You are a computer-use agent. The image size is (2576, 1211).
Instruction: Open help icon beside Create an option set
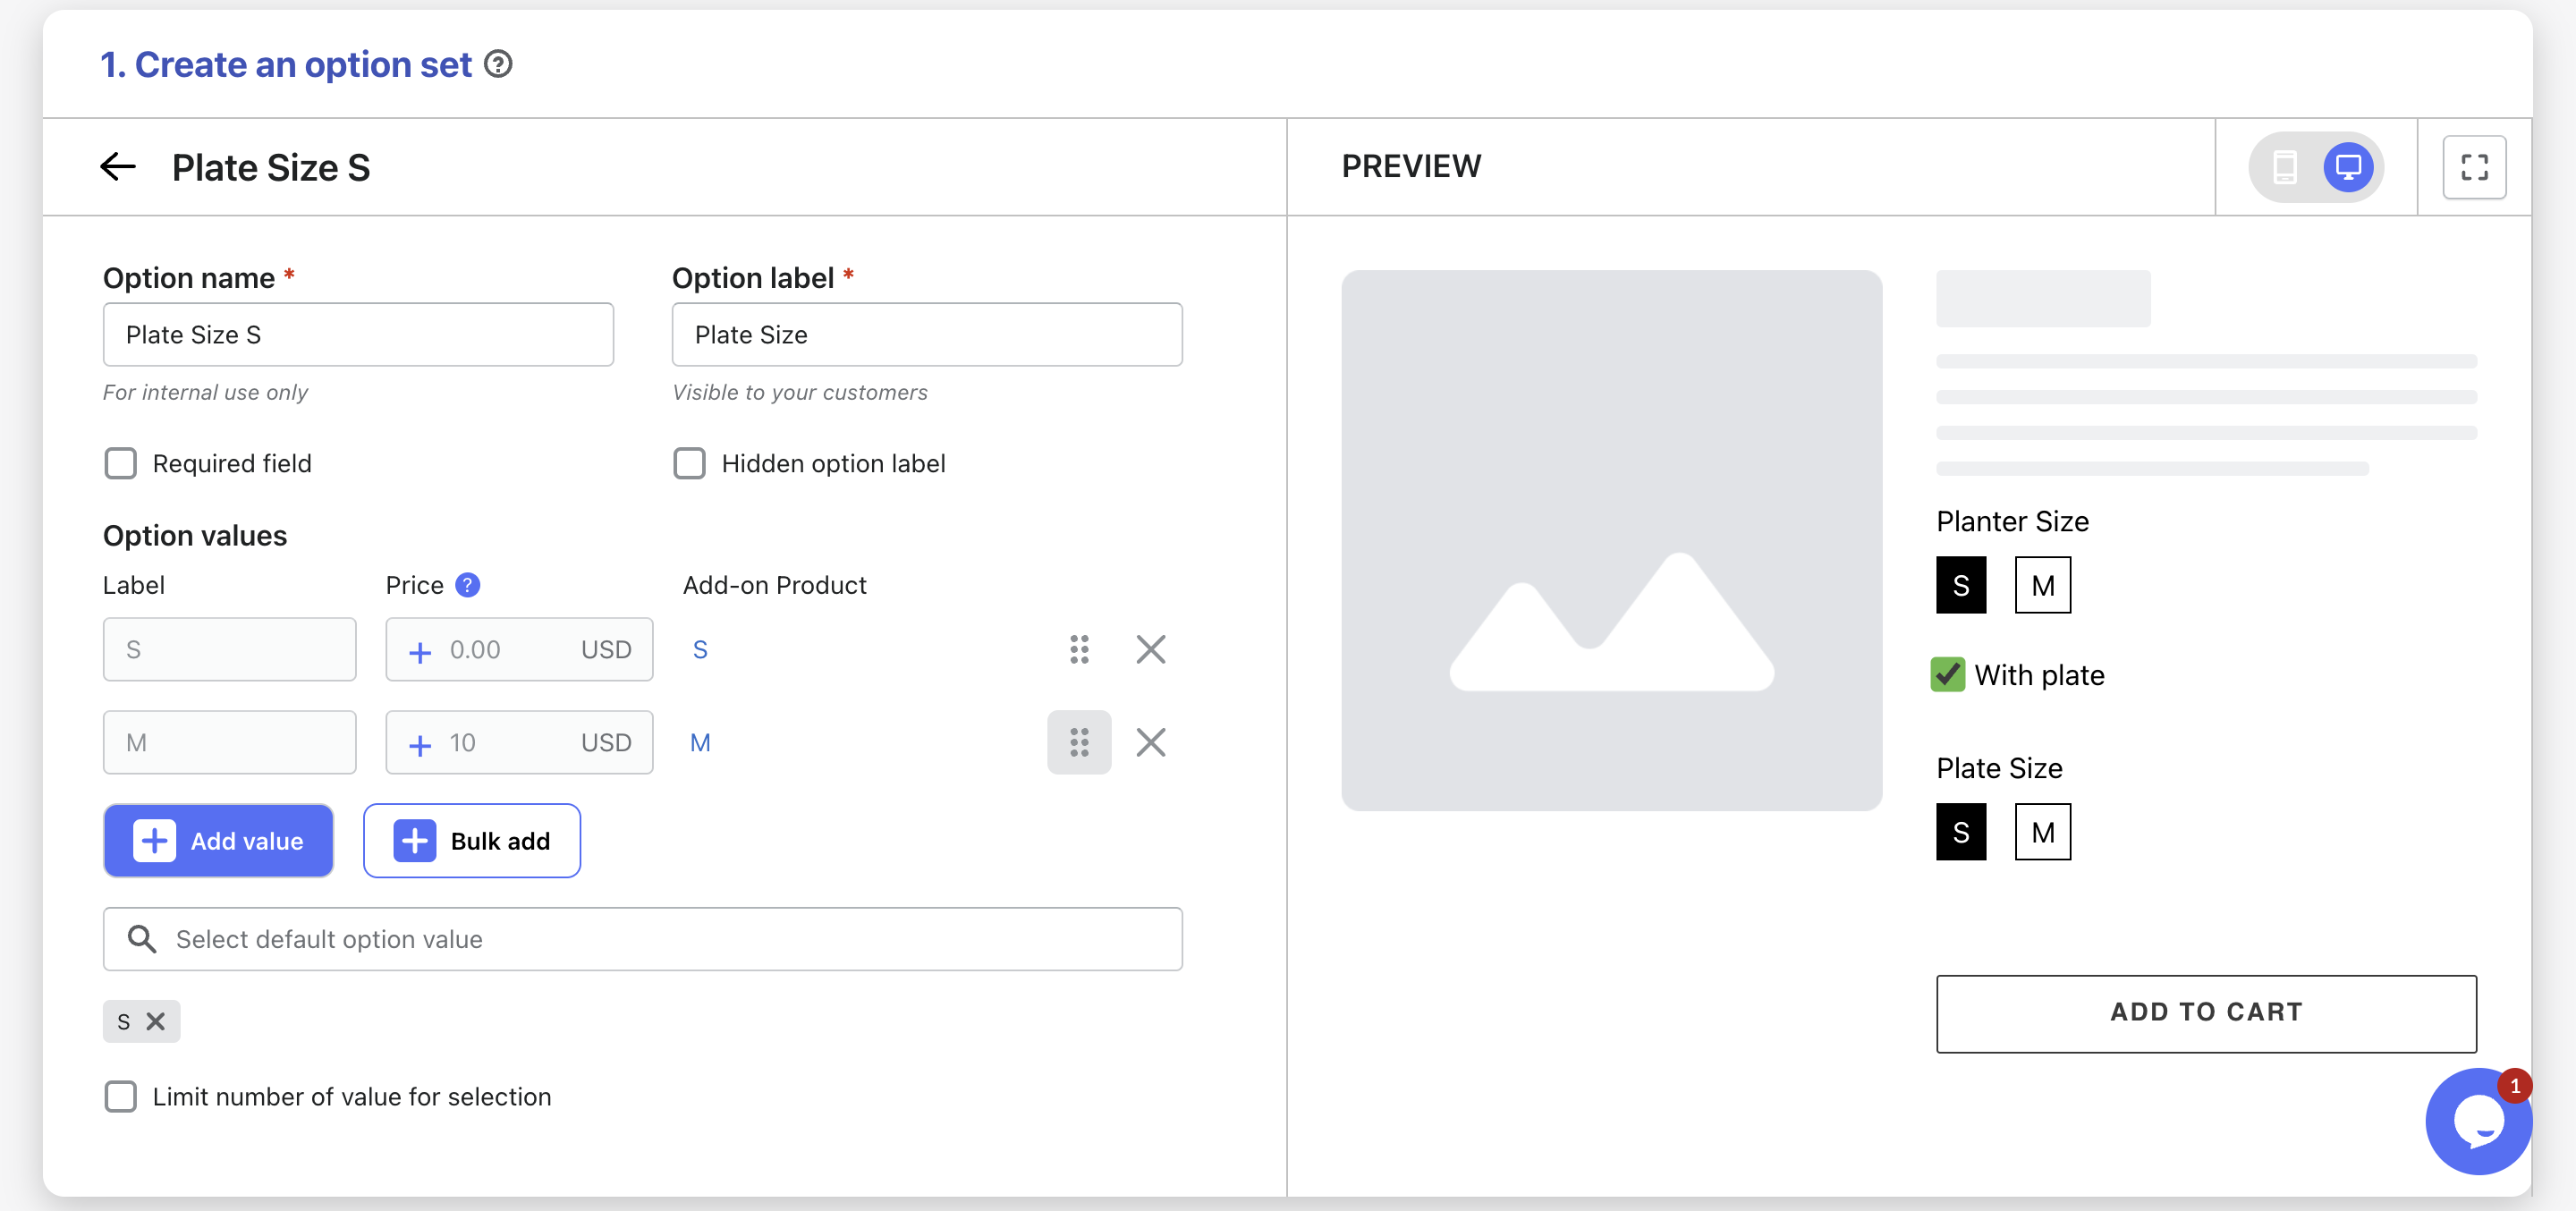coord(498,65)
